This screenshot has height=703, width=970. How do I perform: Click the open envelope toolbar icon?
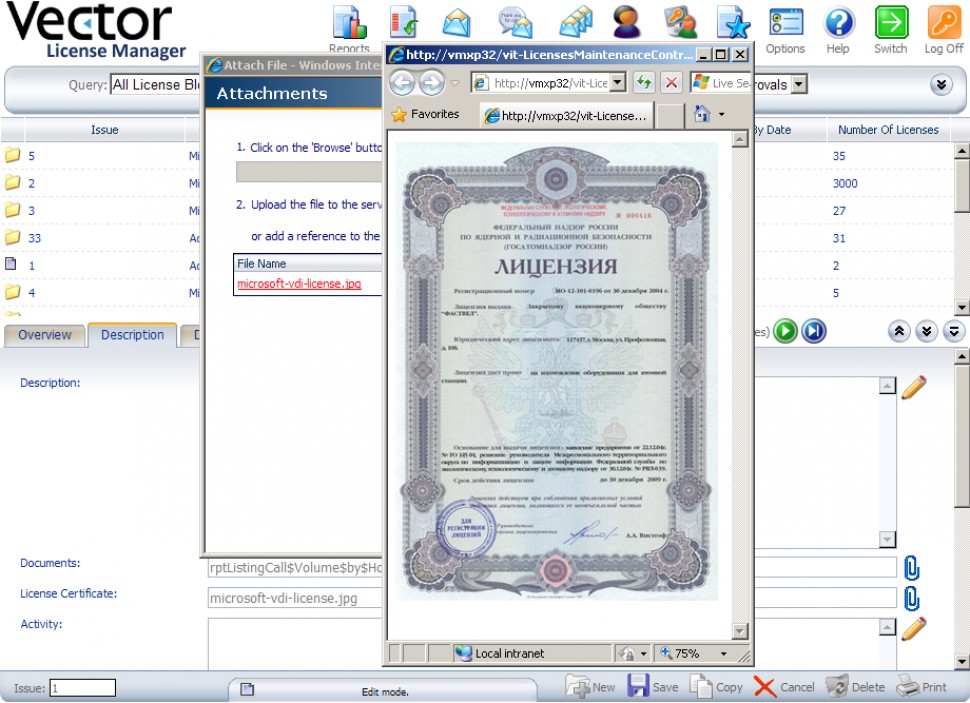[x=457, y=24]
